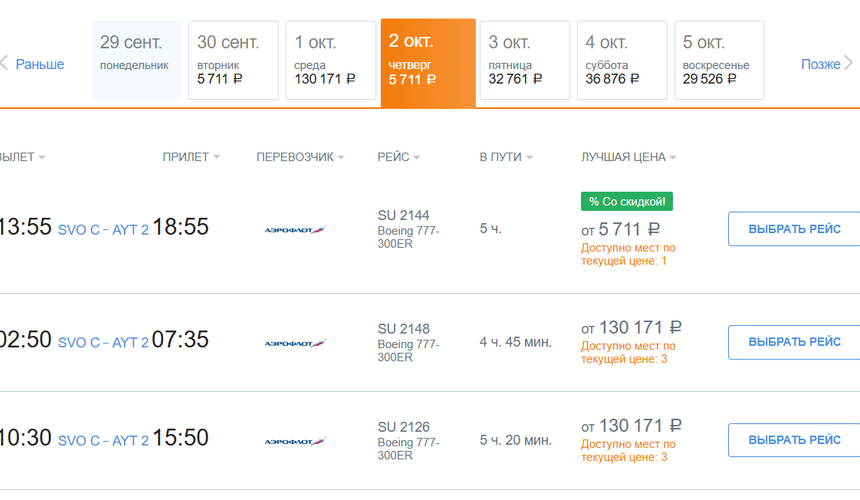Click the right arrow next to Позже
Screen dimensions: 860x500
tap(850, 63)
